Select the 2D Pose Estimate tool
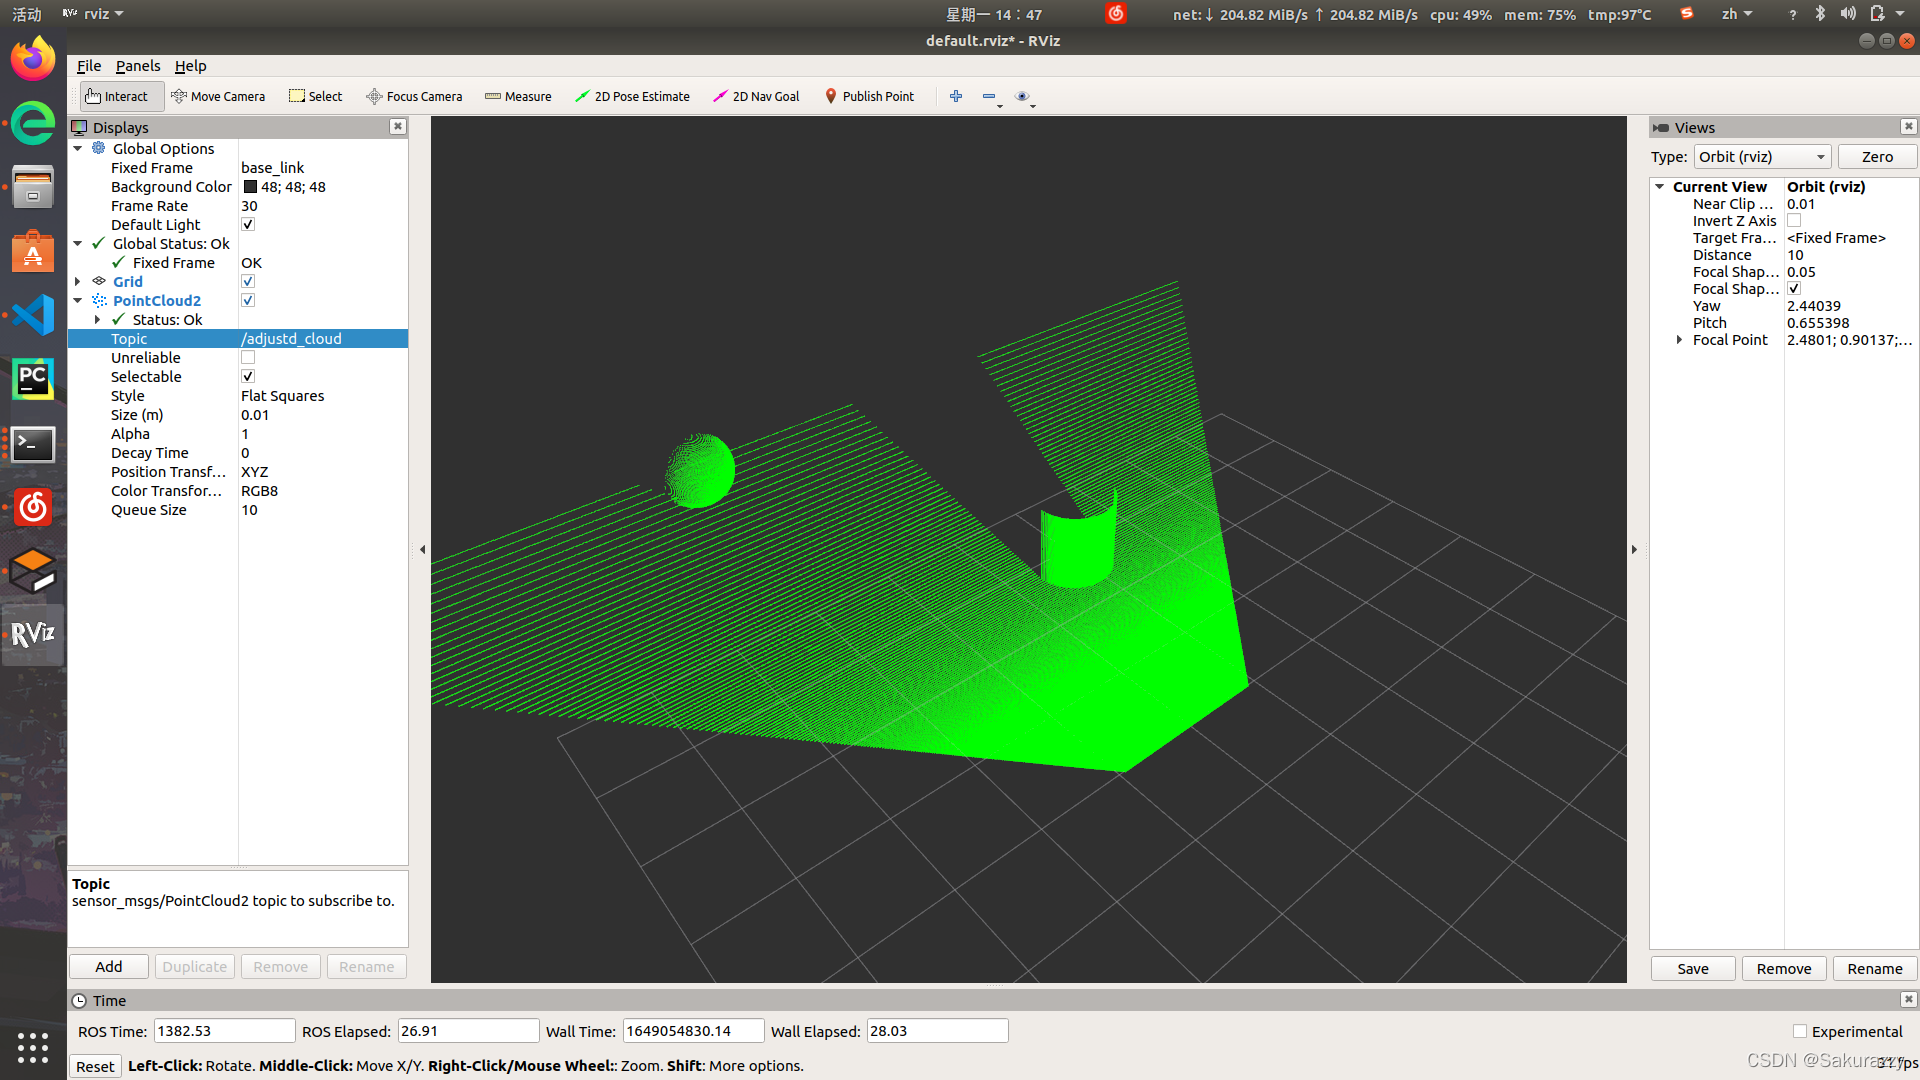This screenshot has height=1080, width=1920. (x=632, y=96)
